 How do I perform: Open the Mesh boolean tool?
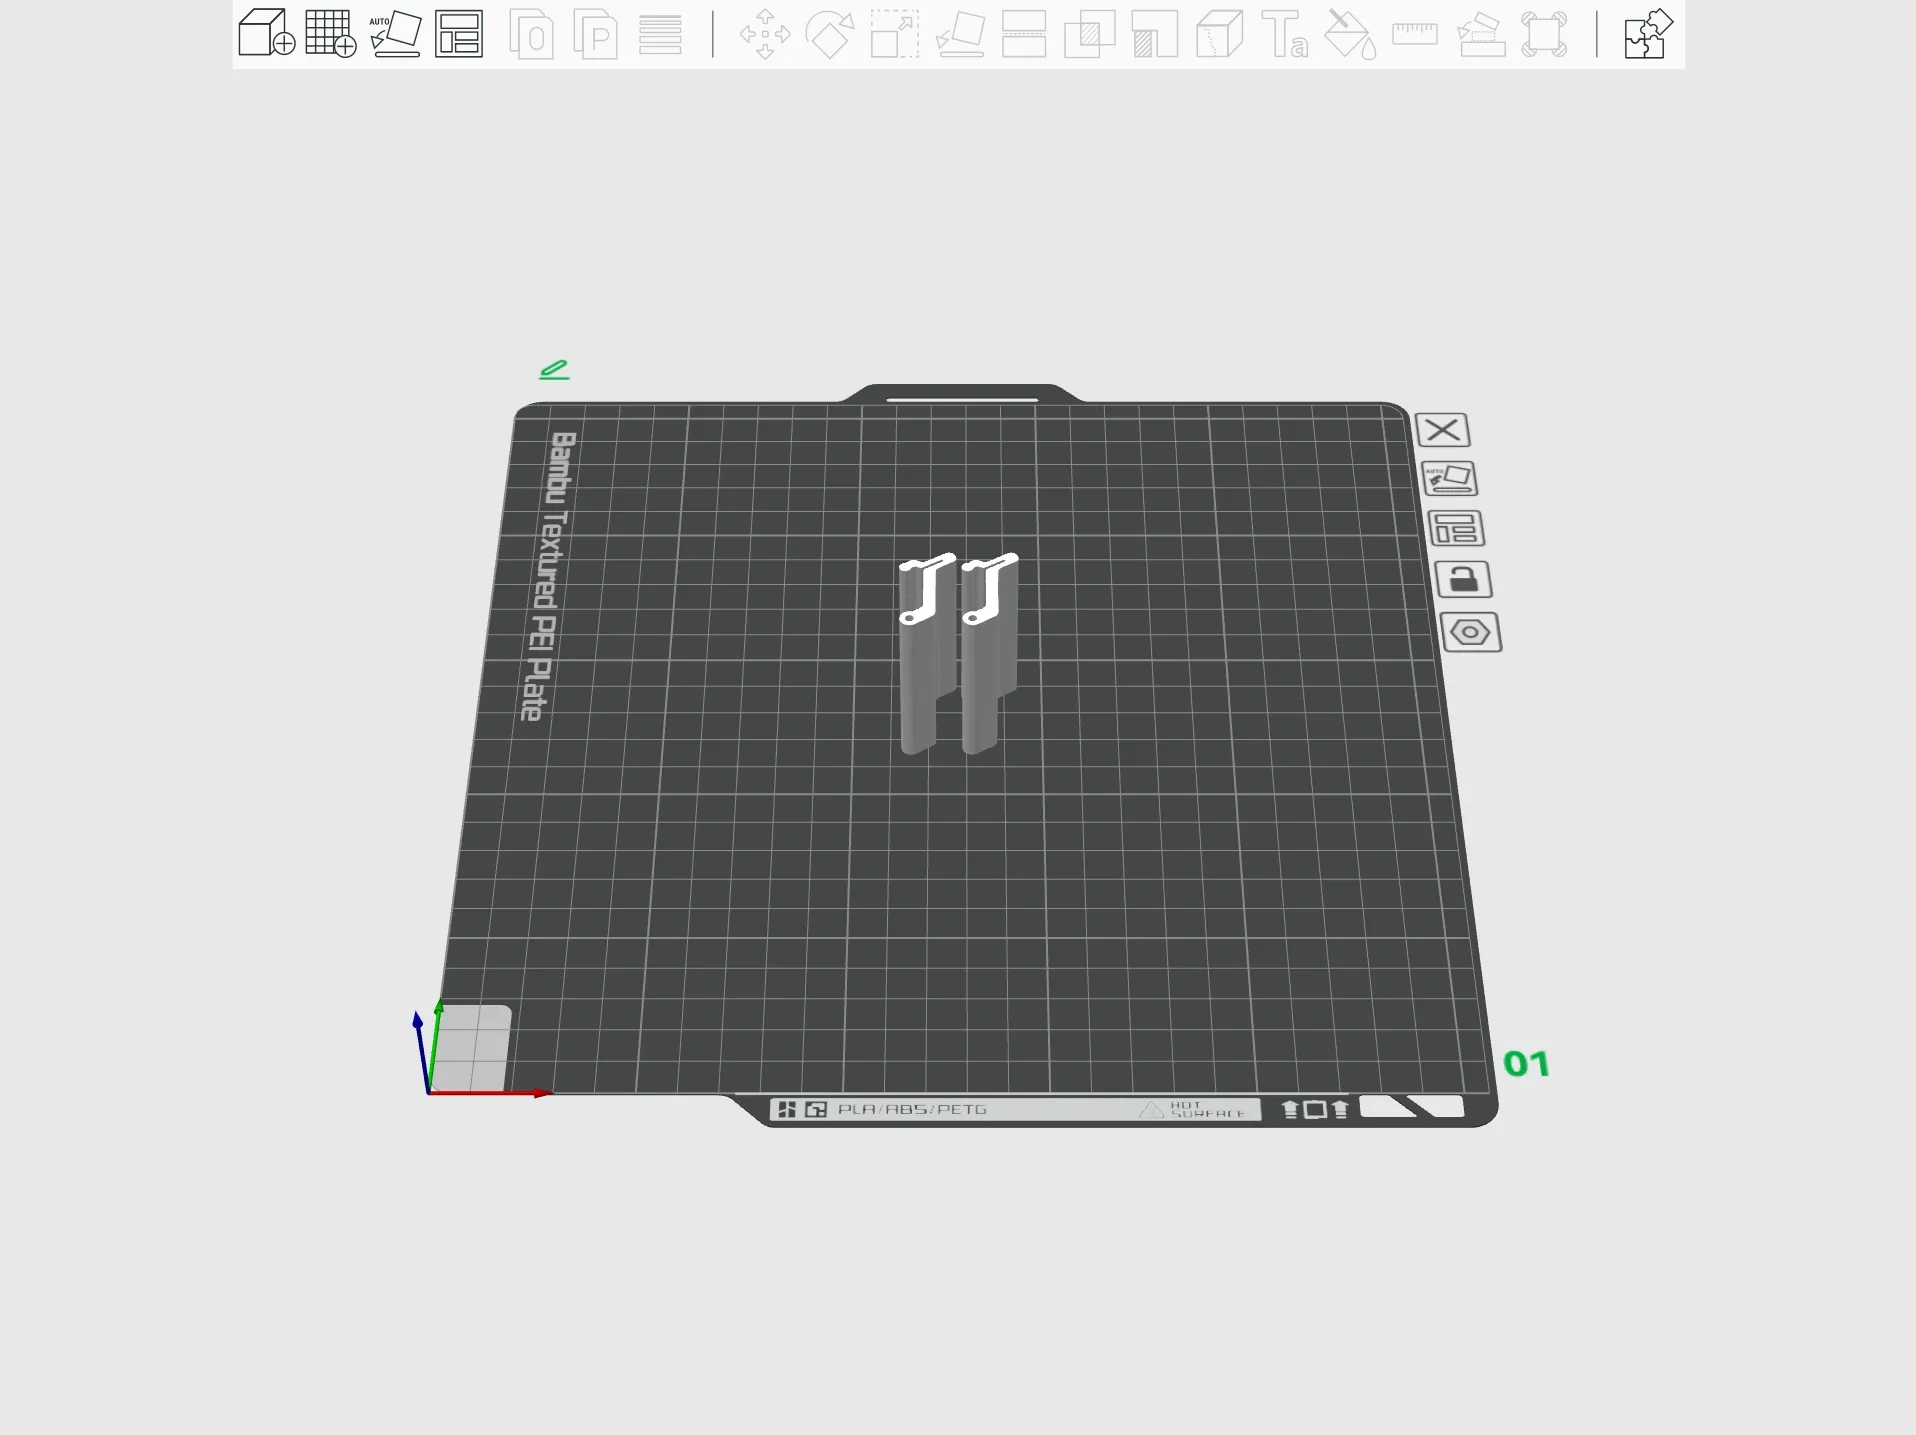[x=1090, y=35]
